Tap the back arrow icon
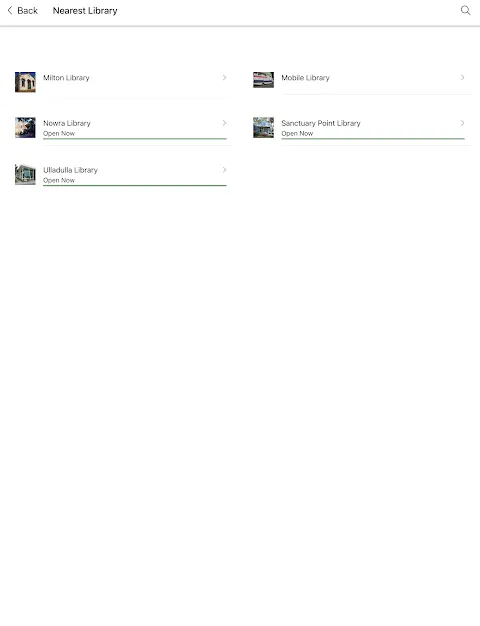This screenshot has width=480, height=626. pos(10,10)
